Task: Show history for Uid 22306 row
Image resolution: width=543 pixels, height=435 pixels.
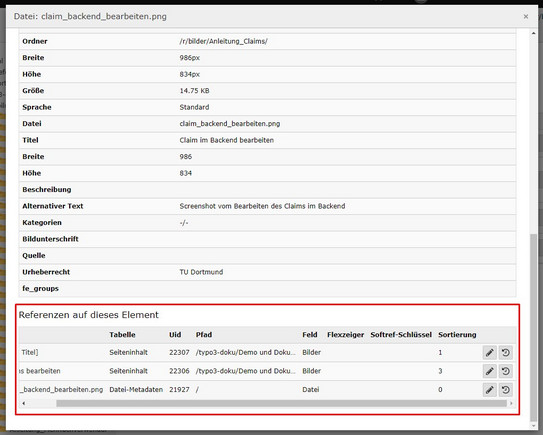Action: tap(506, 371)
